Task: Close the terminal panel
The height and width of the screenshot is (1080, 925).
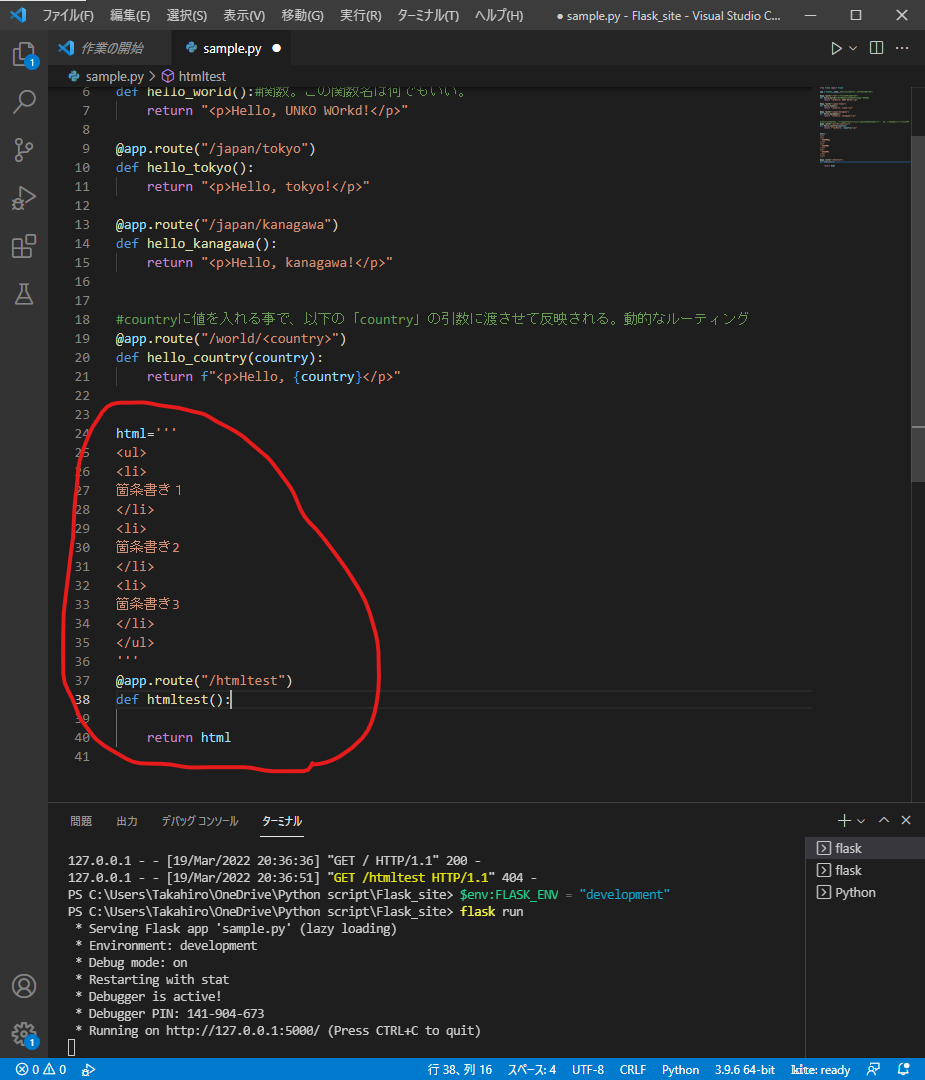Action: point(906,820)
